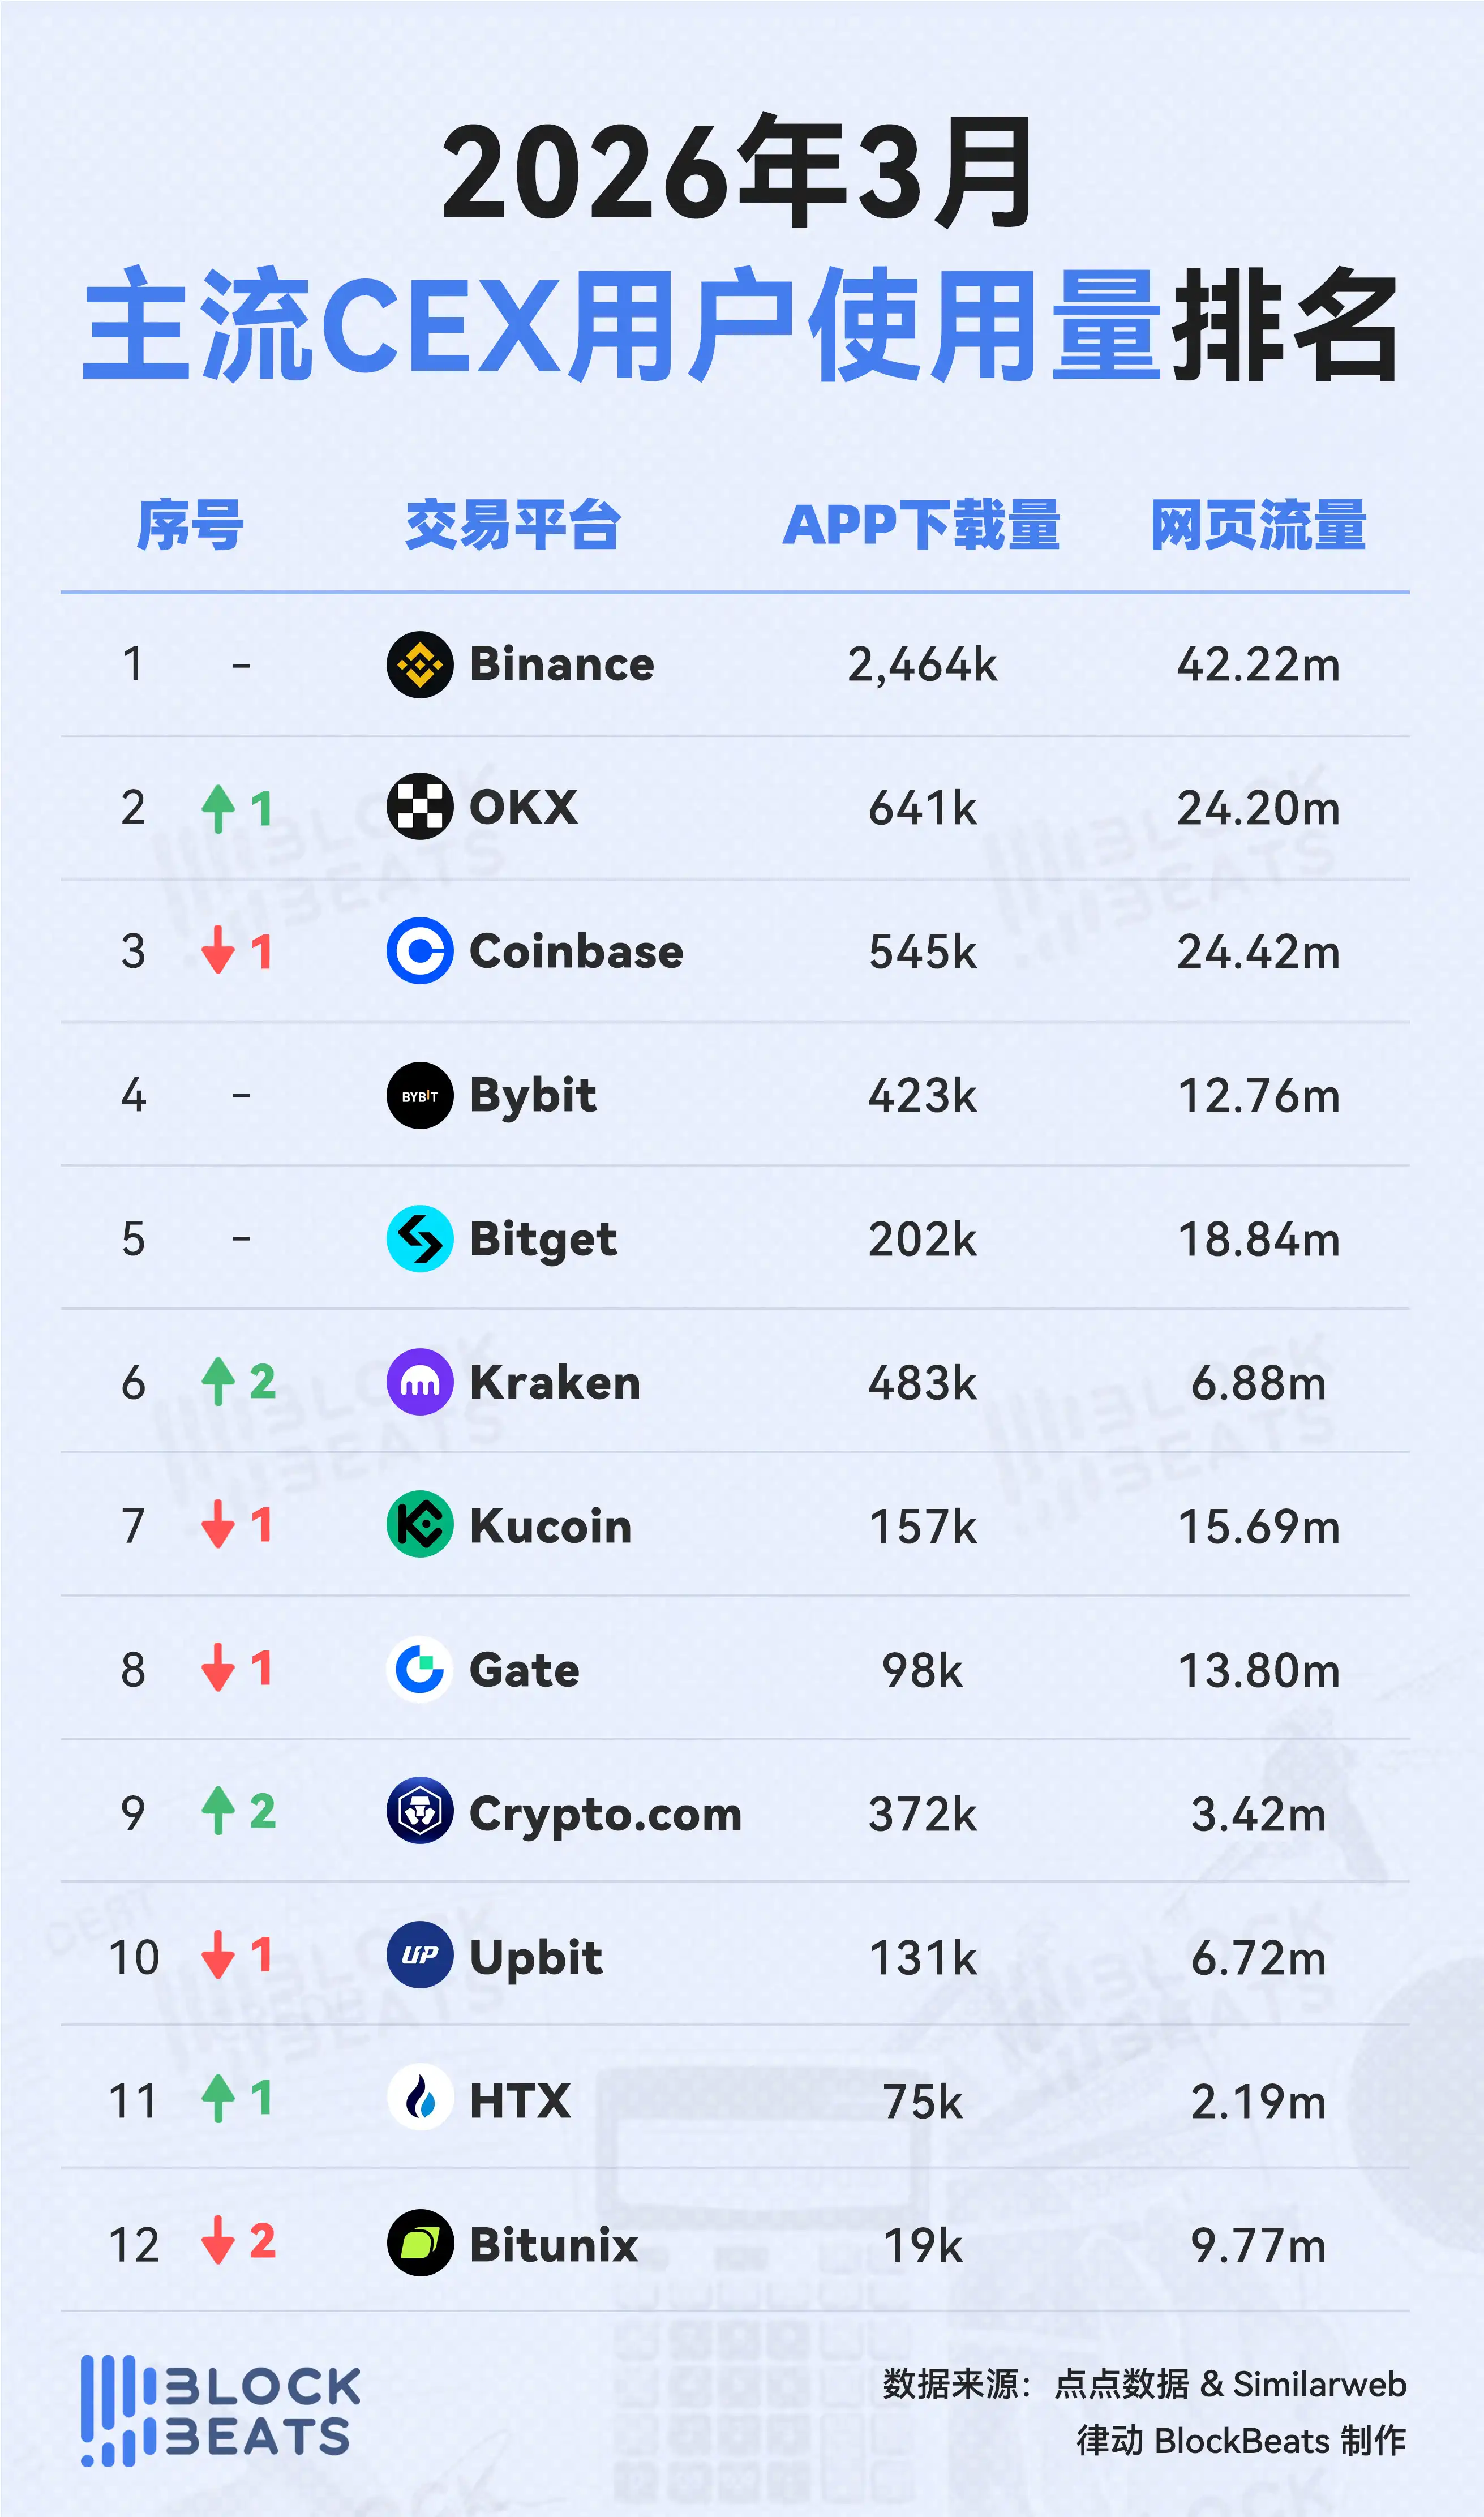Click the Bybit black logo icon

pos(420,1095)
